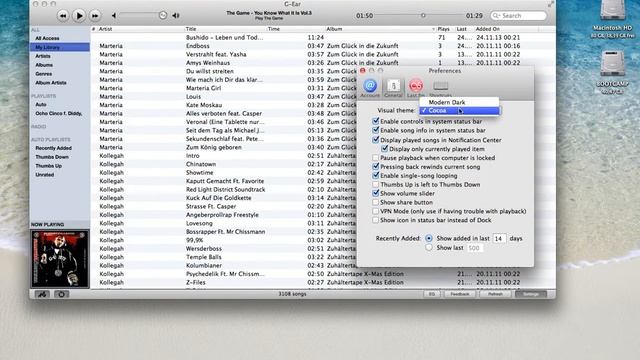Click the Show last count field
Viewport: 640px width, 360px height.
(x=475, y=248)
